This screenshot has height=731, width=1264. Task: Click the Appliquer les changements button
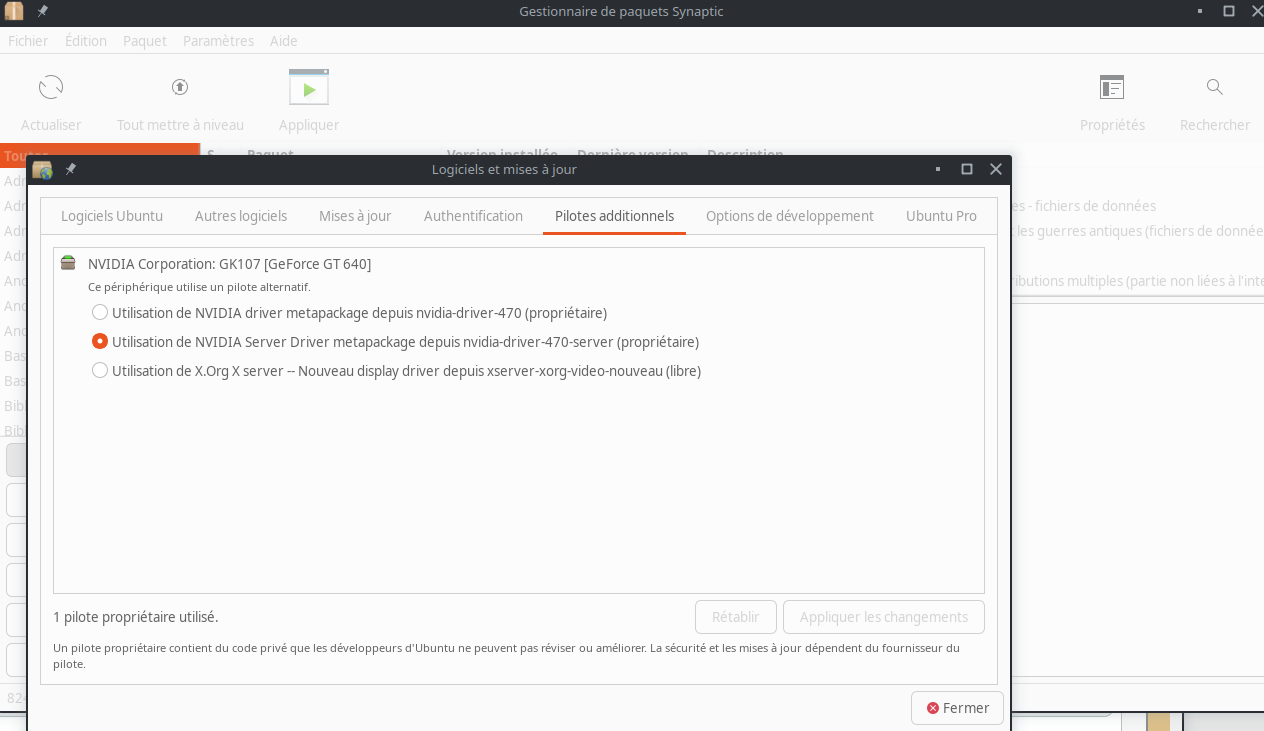pyautogui.click(x=884, y=617)
